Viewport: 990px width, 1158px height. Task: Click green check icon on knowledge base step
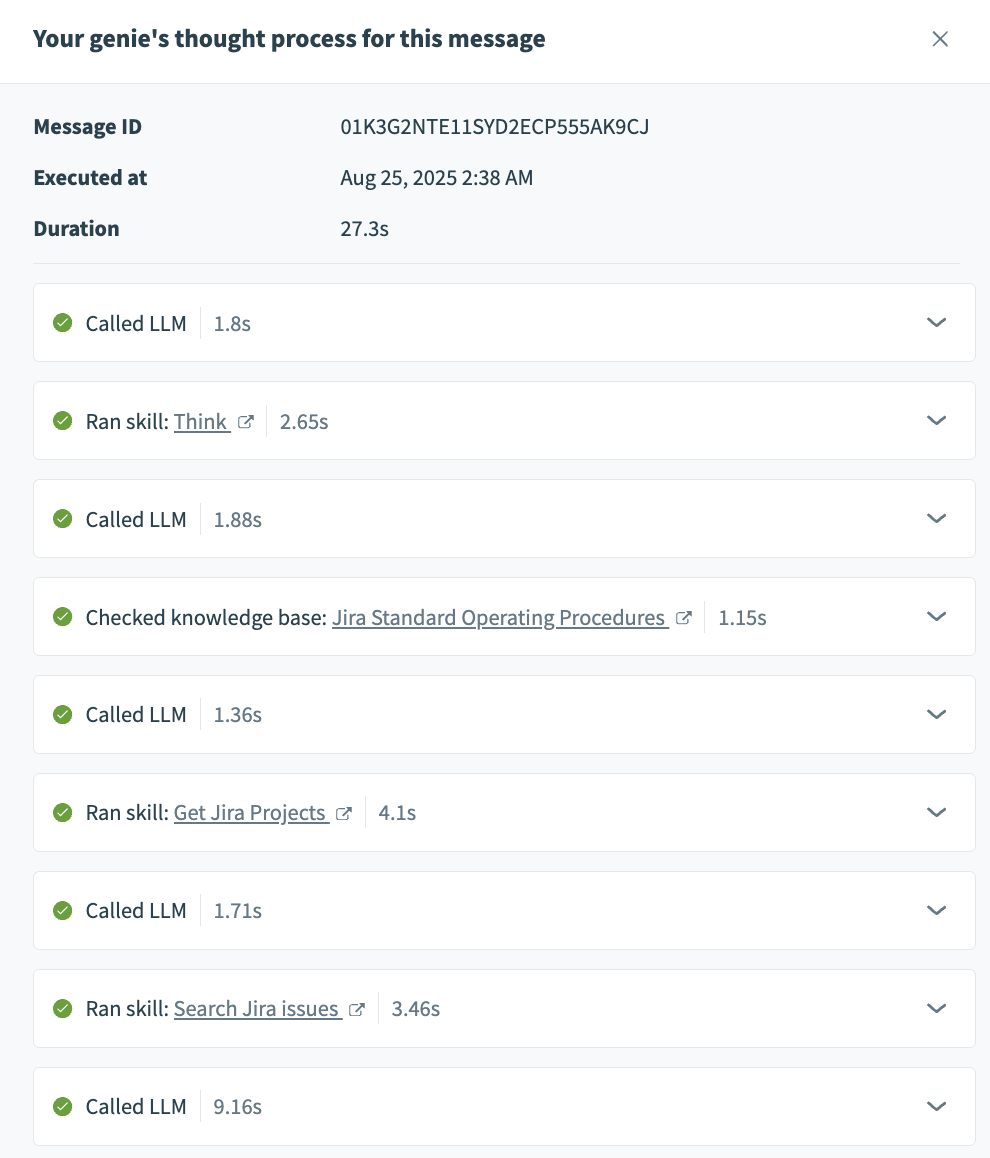click(x=63, y=617)
